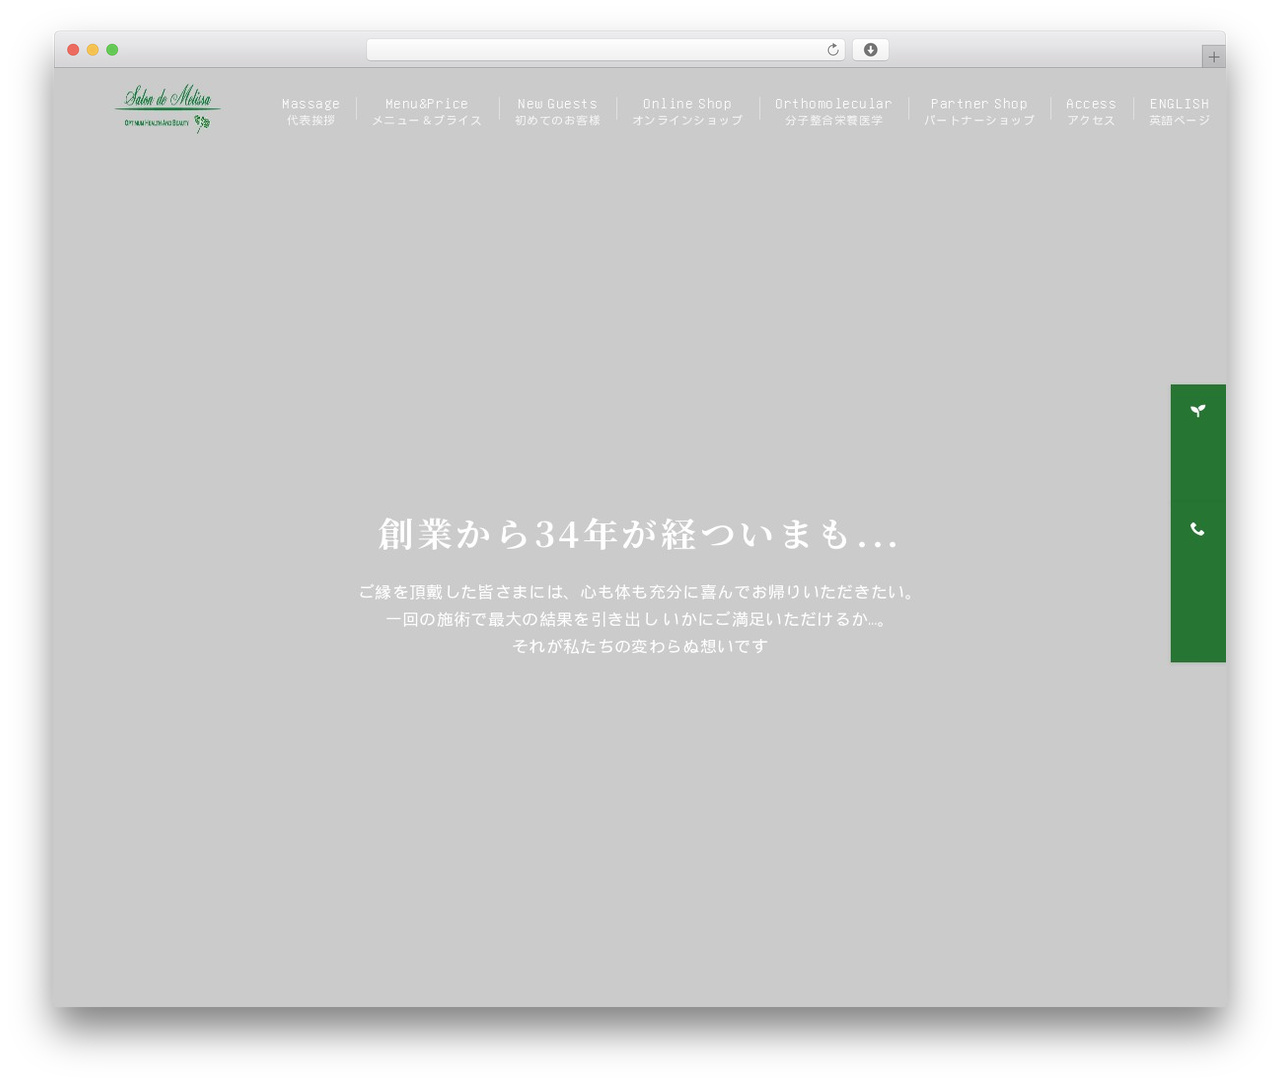Minimize the window with the yellow button
This screenshot has width=1280, height=1084.
93,50
